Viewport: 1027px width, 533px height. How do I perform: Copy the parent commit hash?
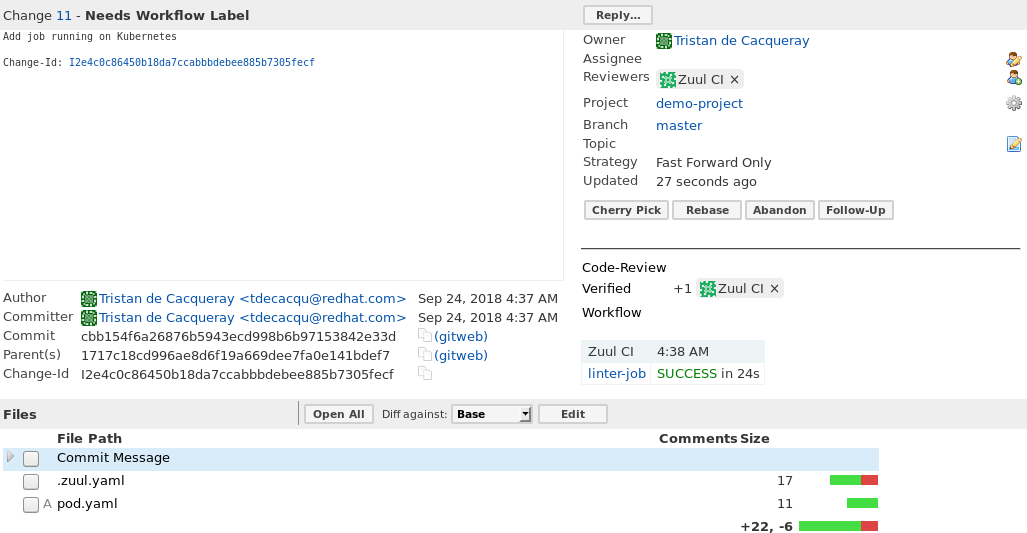(x=424, y=355)
